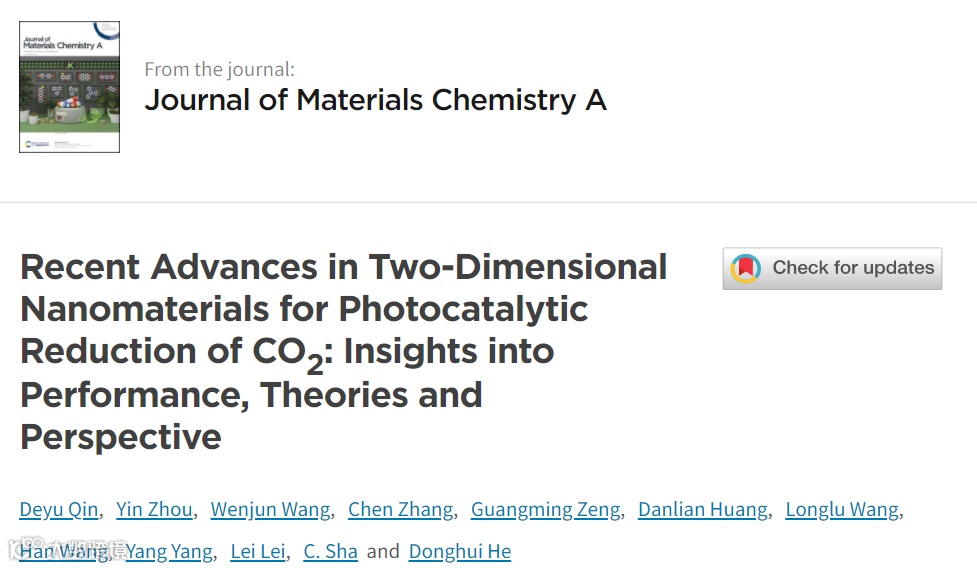Click the Crossmark bookmark icon
This screenshot has width=977, height=568.
click(746, 268)
